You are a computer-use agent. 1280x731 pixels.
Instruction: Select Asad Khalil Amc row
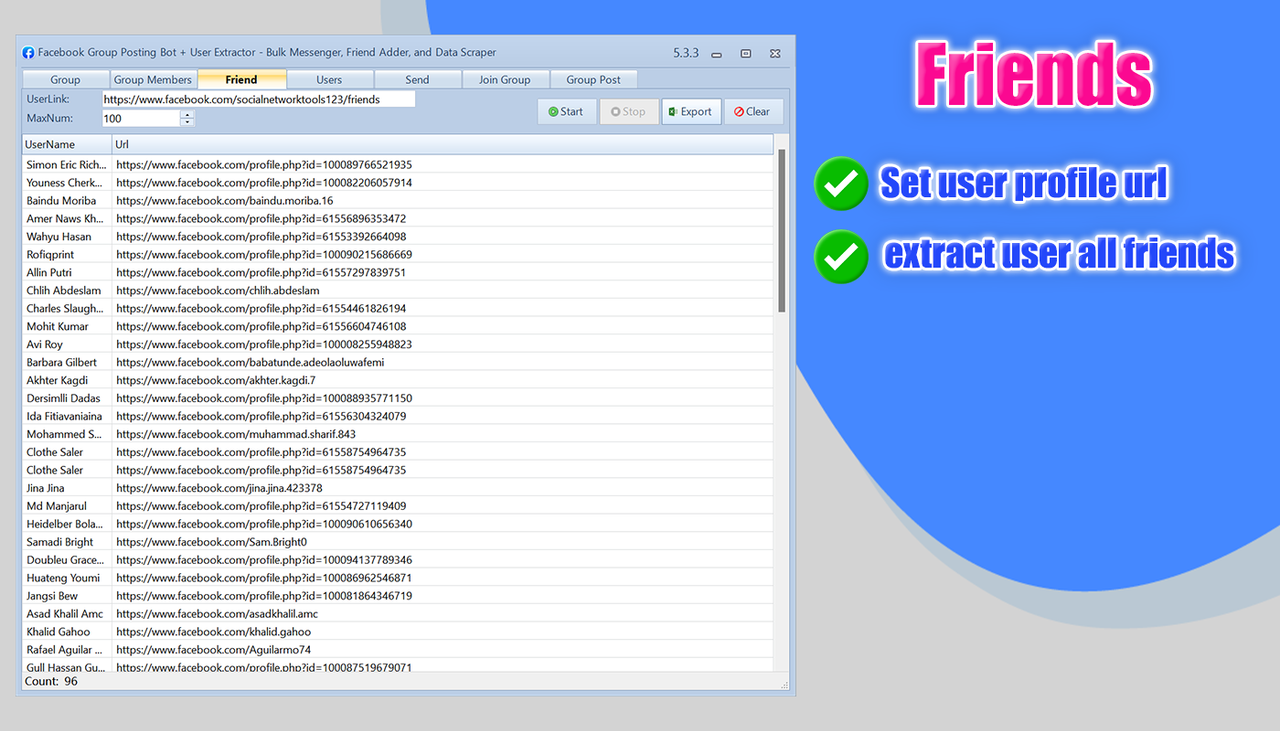(x=397, y=615)
